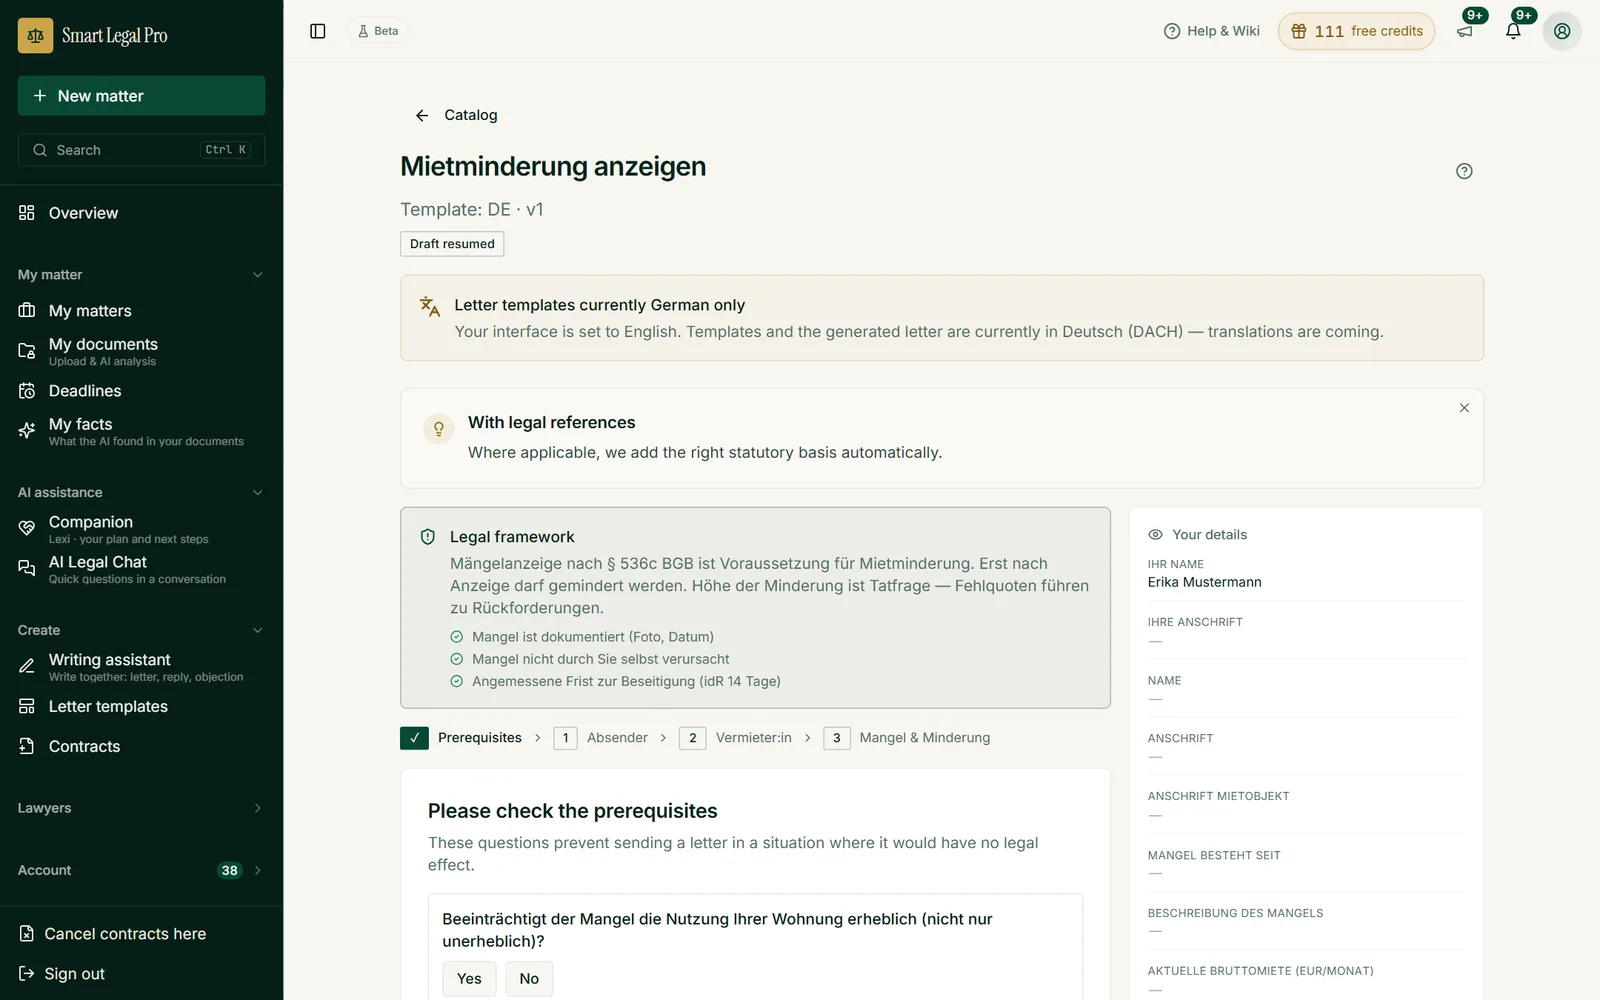Dismiss the 'With legal references' tip
1600x1000 pixels.
pos(1464,408)
